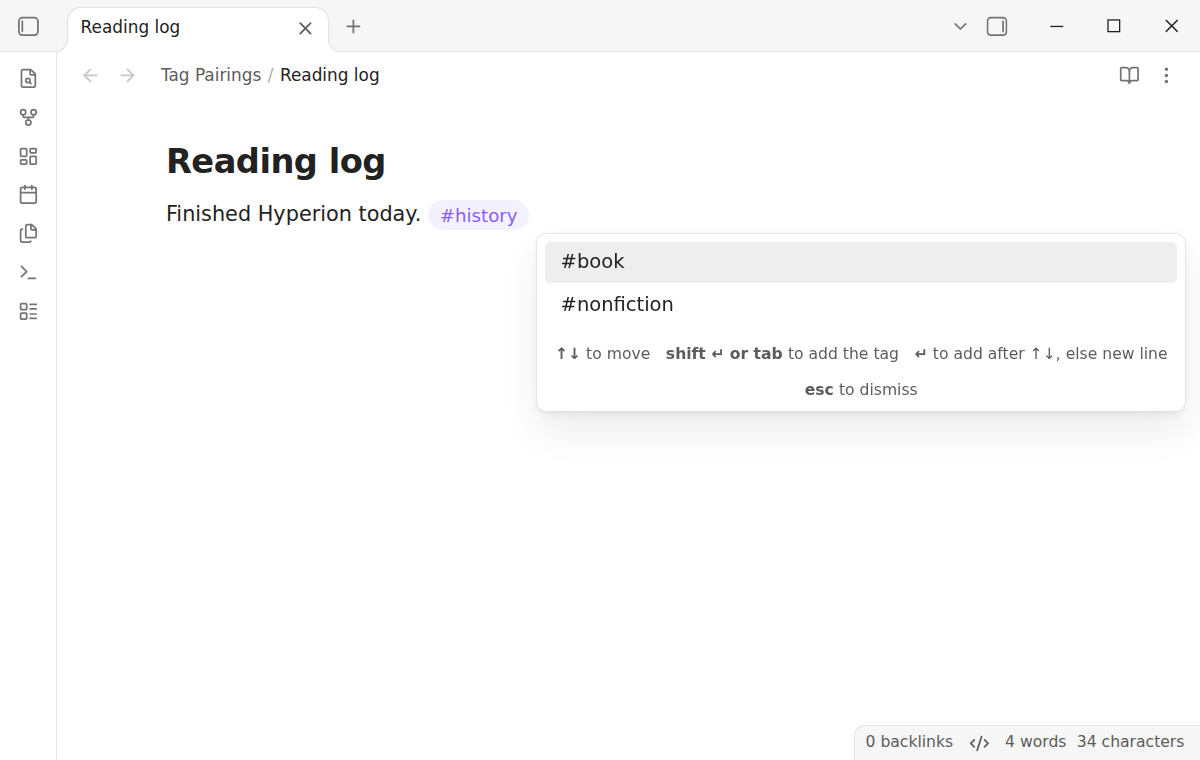
Task: Choose the #book tag suggestion
Action: [861, 262]
